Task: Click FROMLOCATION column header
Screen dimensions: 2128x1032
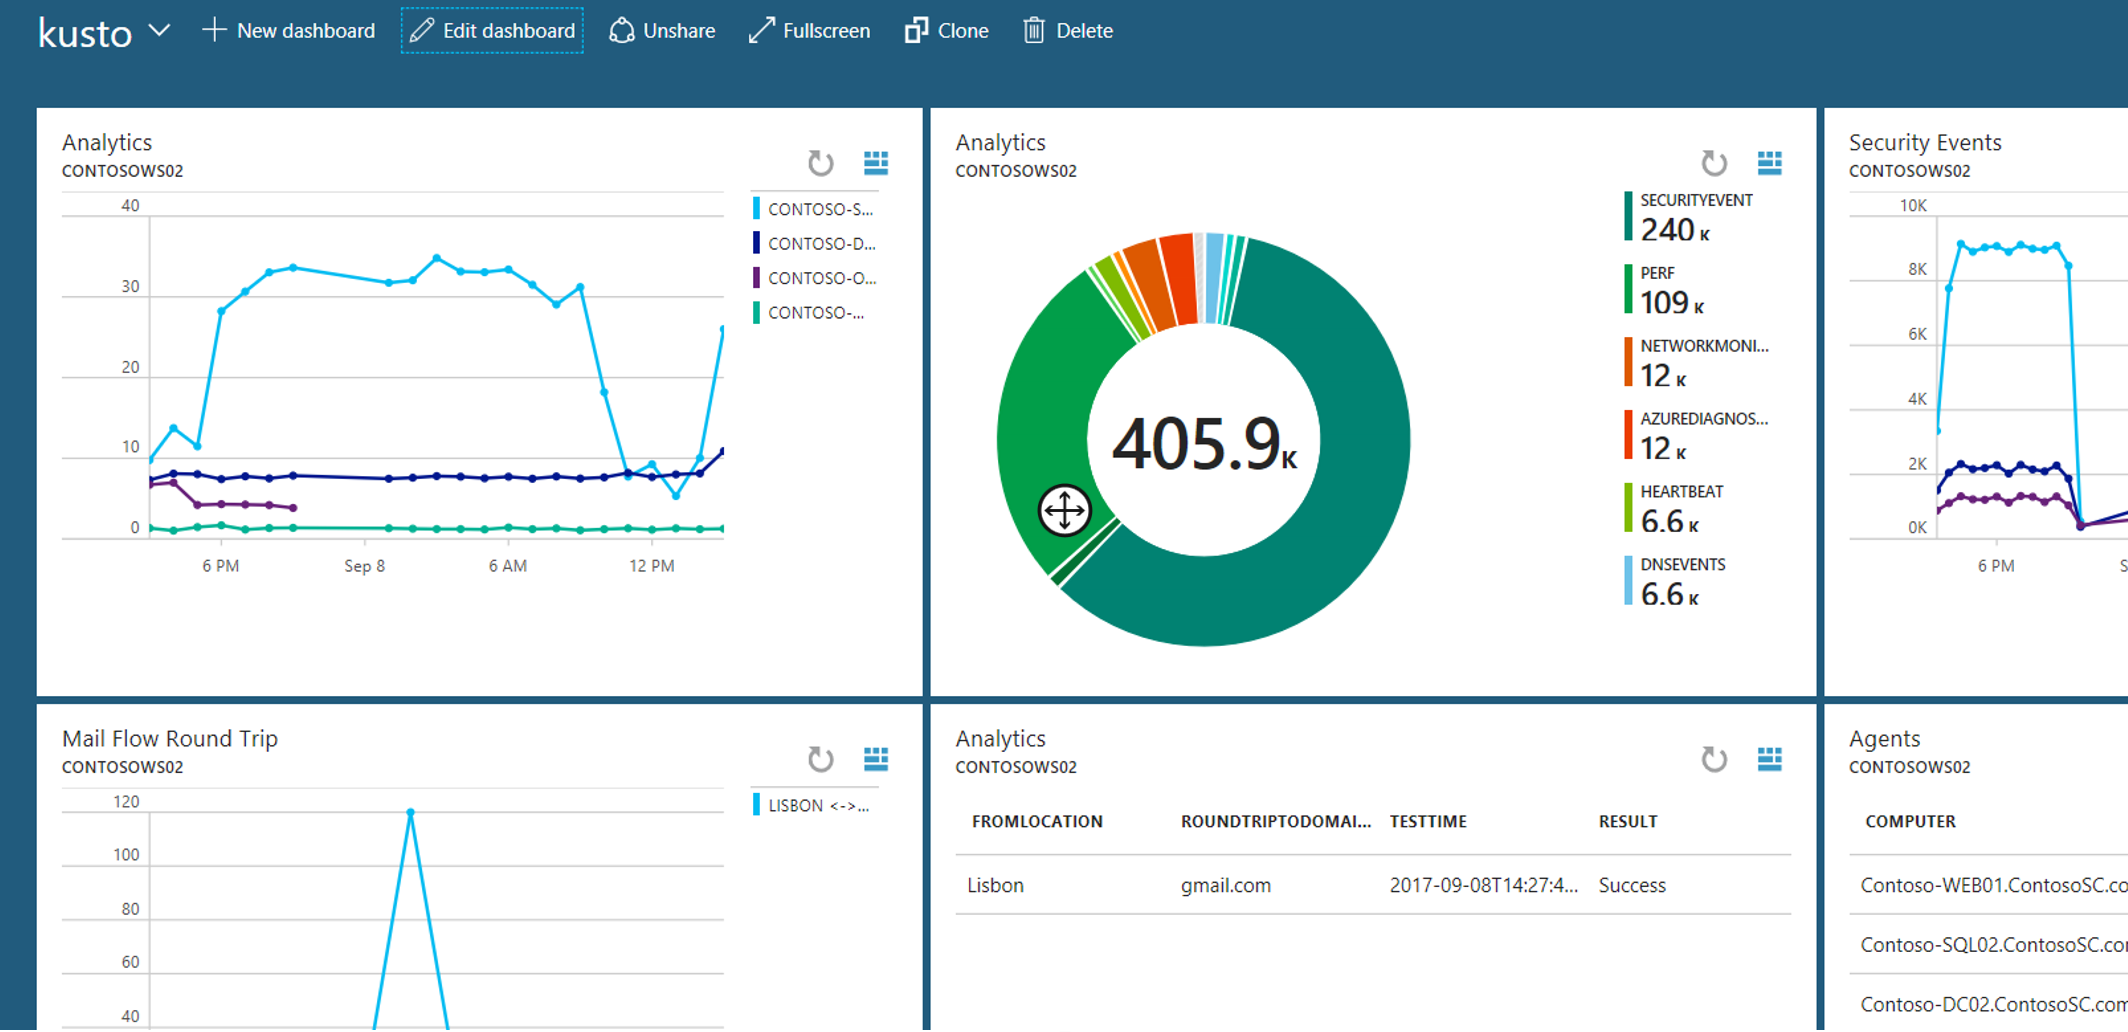Action: point(1037,821)
